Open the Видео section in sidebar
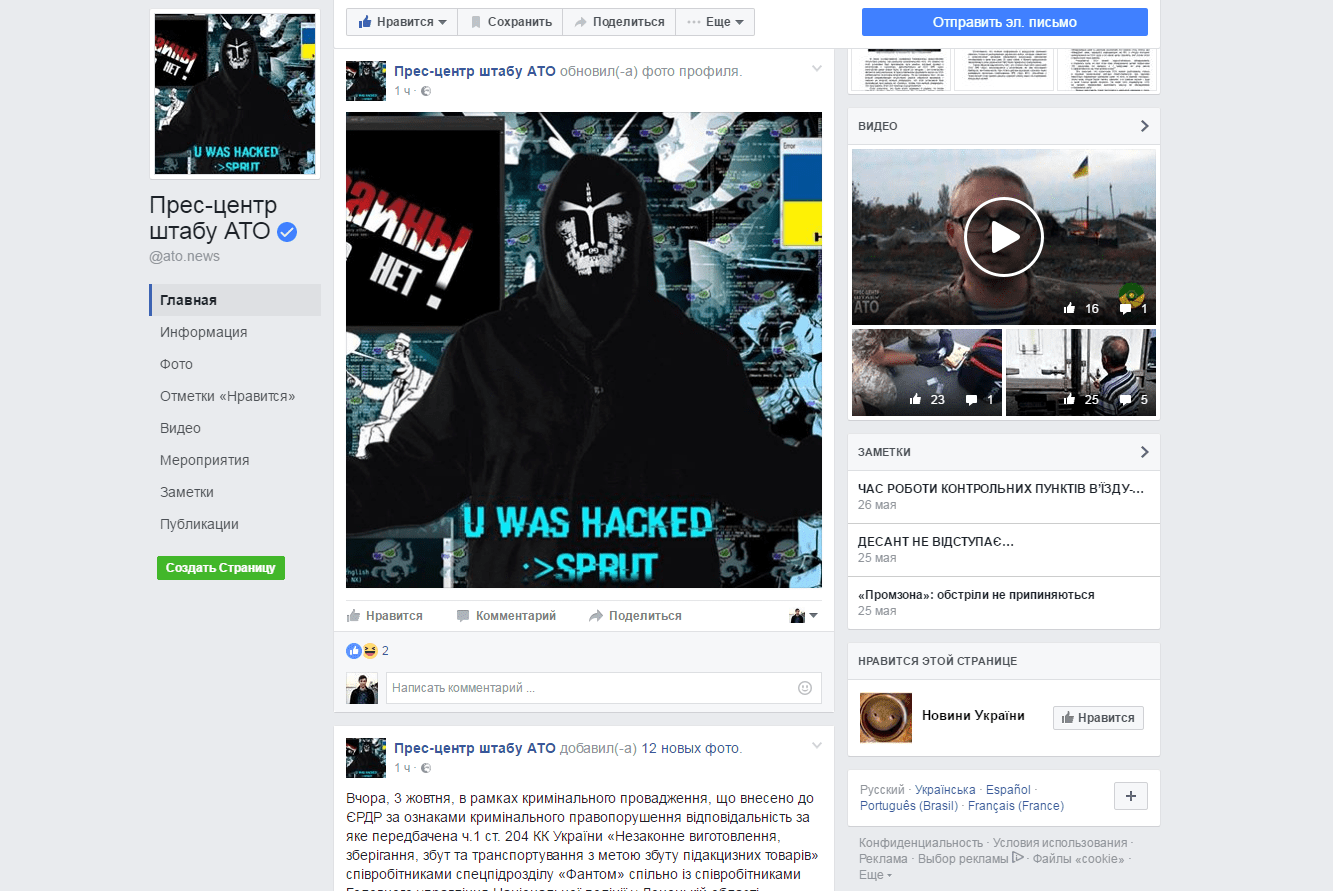The width and height of the screenshot is (1333, 891). click(x=180, y=428)
